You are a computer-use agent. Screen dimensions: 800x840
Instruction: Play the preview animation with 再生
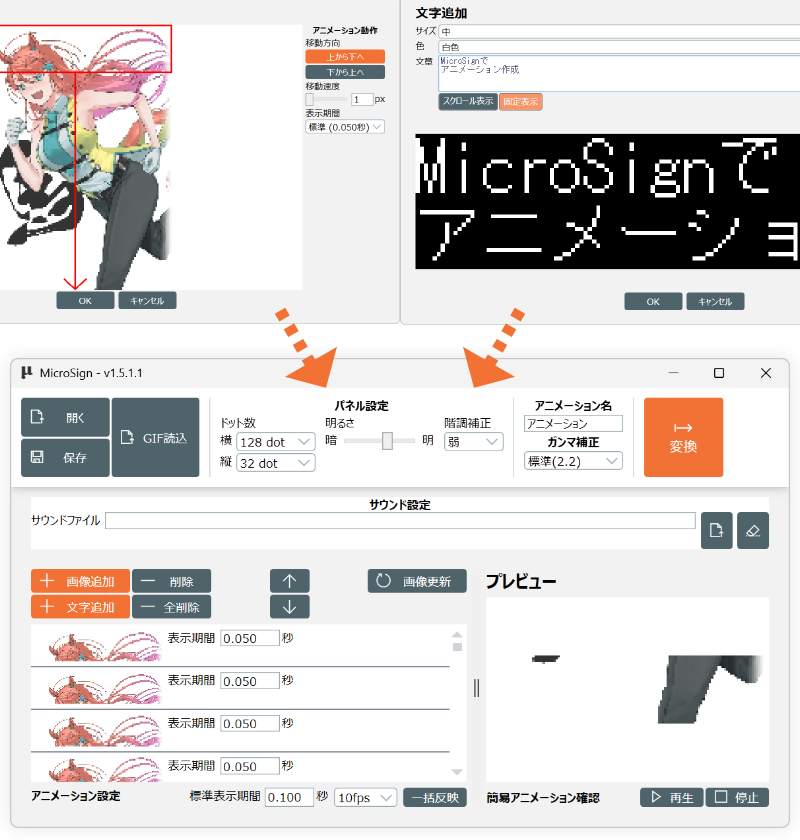tap(672, 797)
